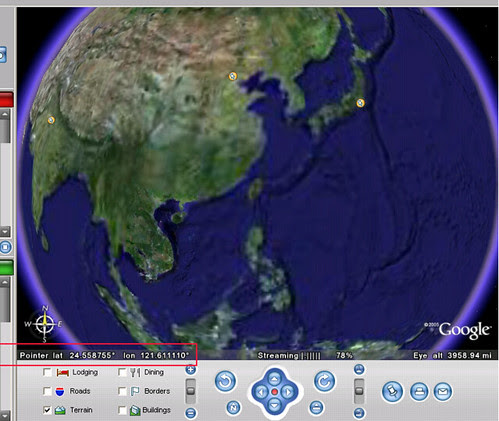Viewport: 499px width, 421px height.
Task: Tilt the view up using top tilt button
Action: [359, 369]
